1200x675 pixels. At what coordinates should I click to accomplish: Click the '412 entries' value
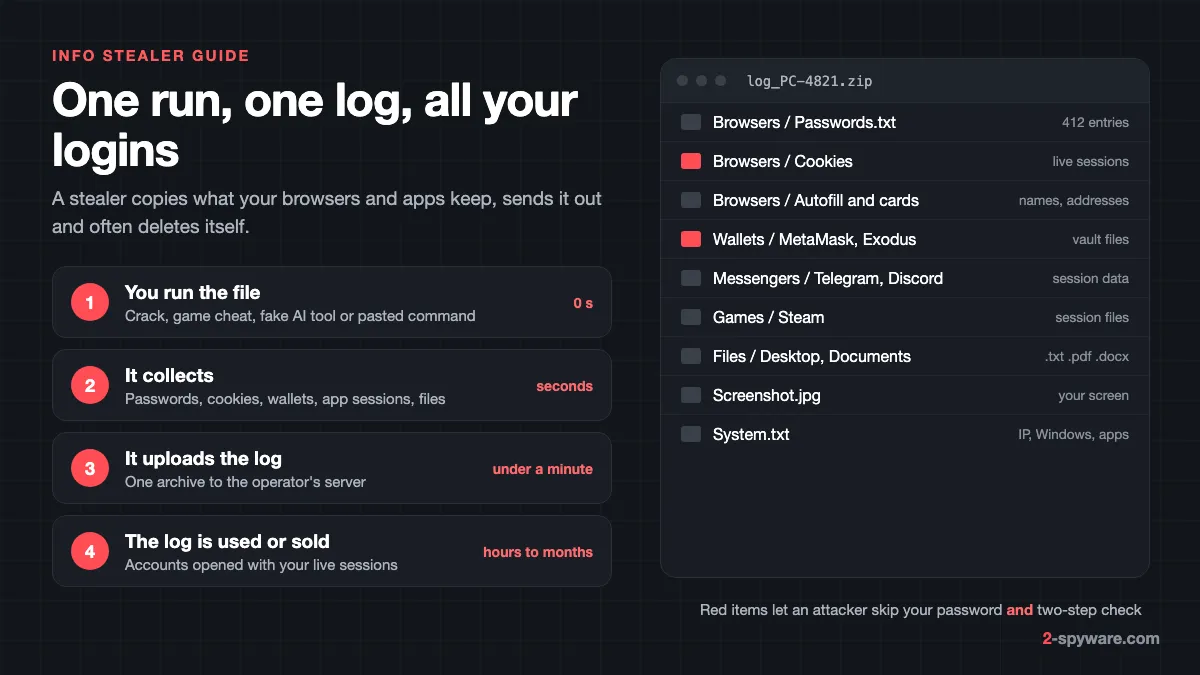tap(1095, 122)
